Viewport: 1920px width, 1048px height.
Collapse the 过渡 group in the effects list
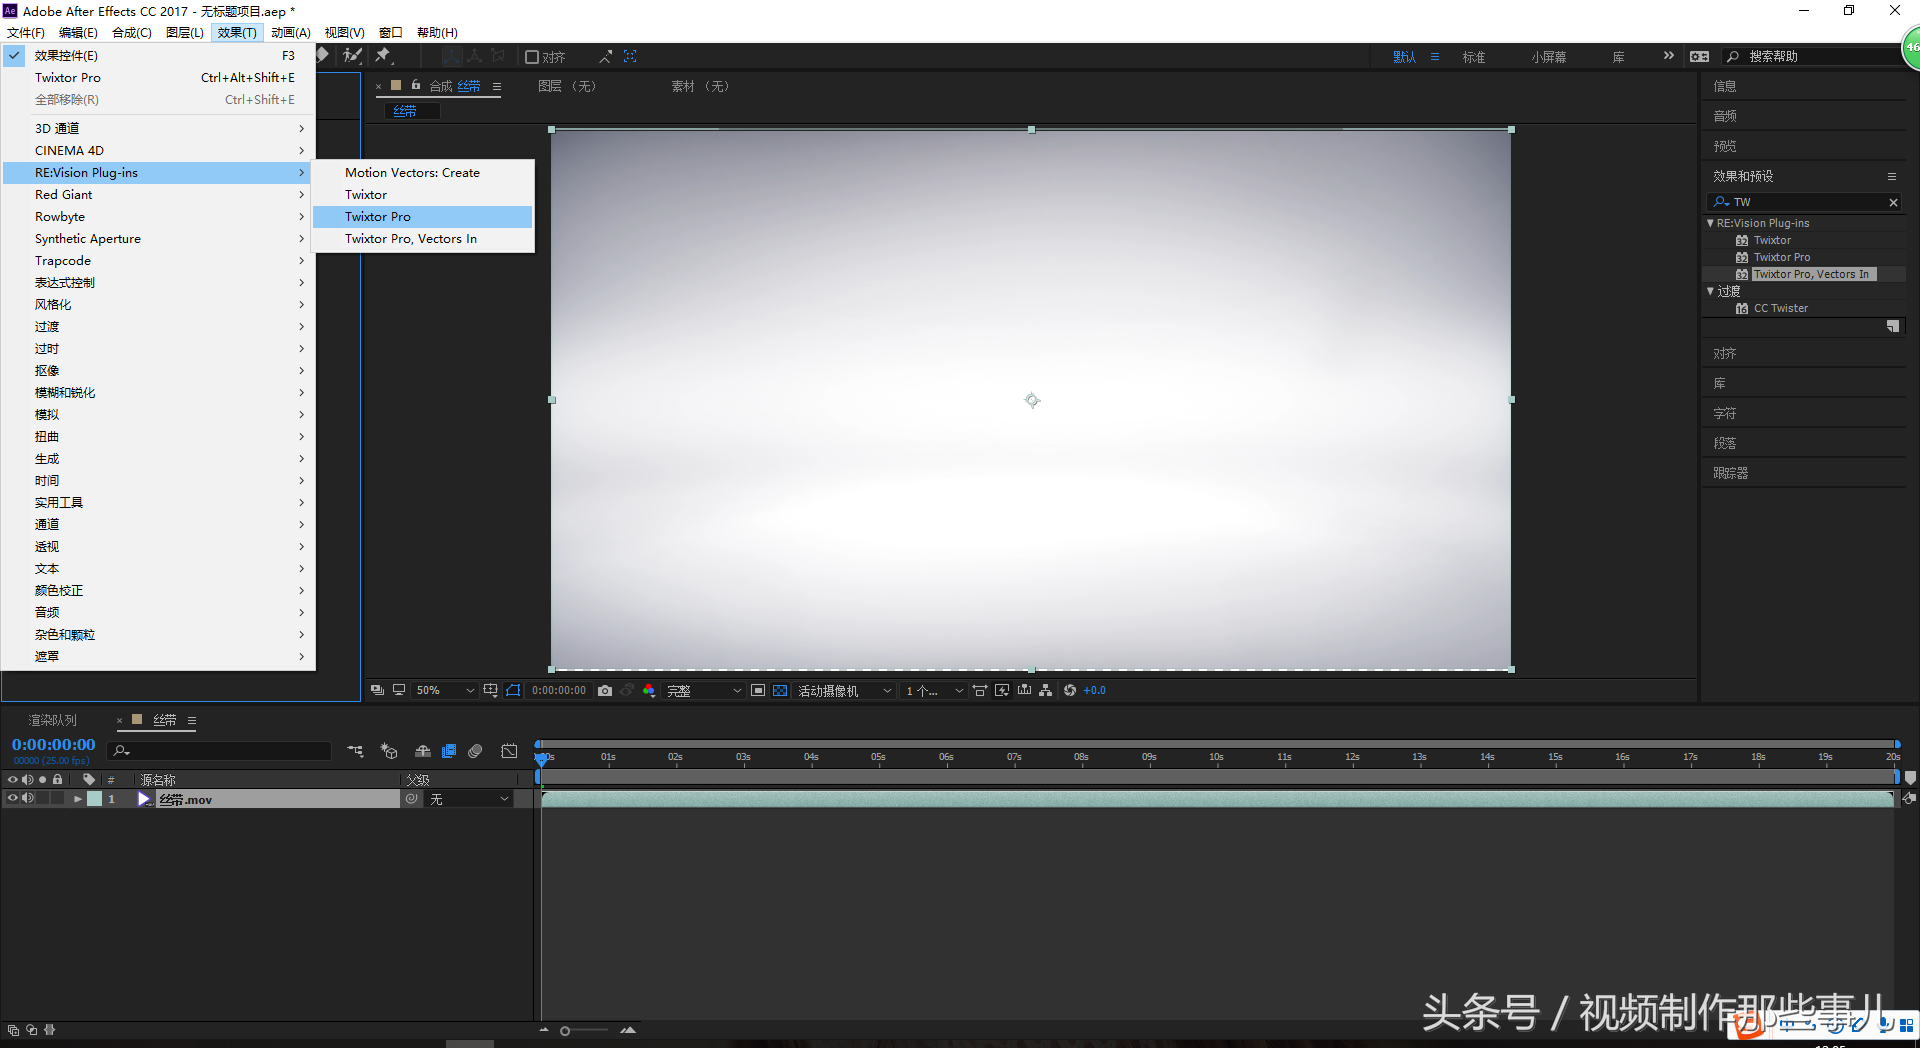[1711, 291]
